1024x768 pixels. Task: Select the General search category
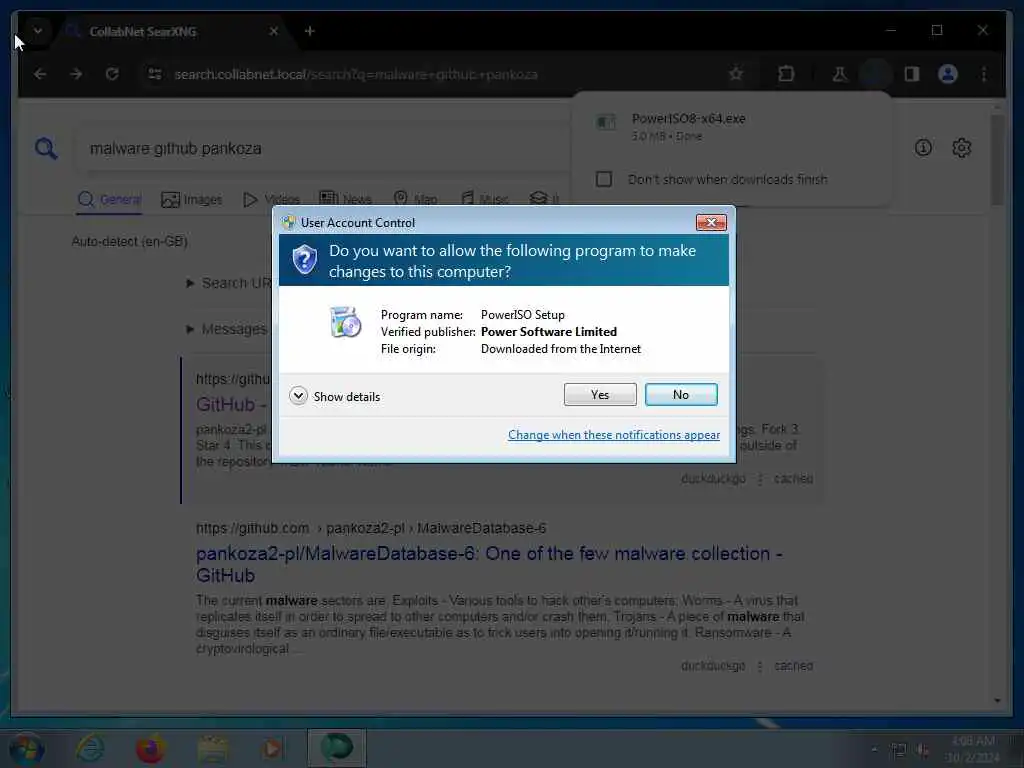click(x=109, y=200)
